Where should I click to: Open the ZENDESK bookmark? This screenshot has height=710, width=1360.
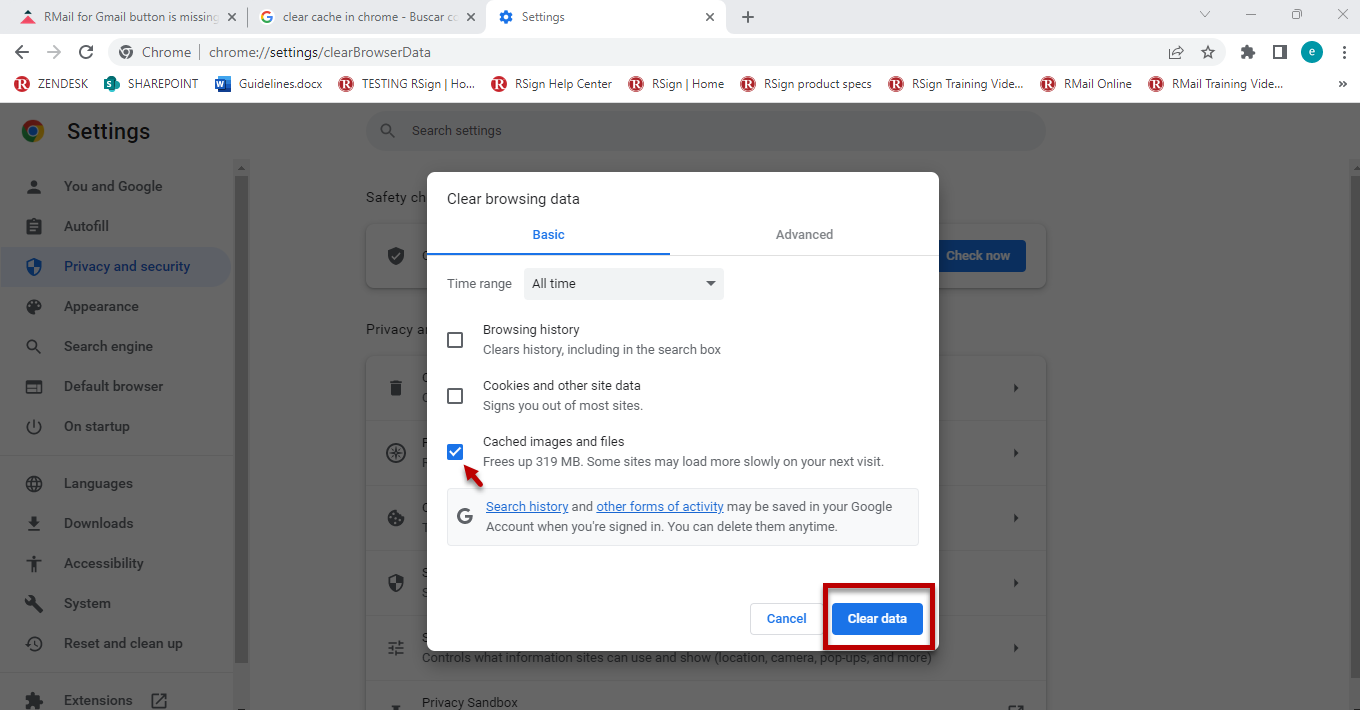point(52,84)
